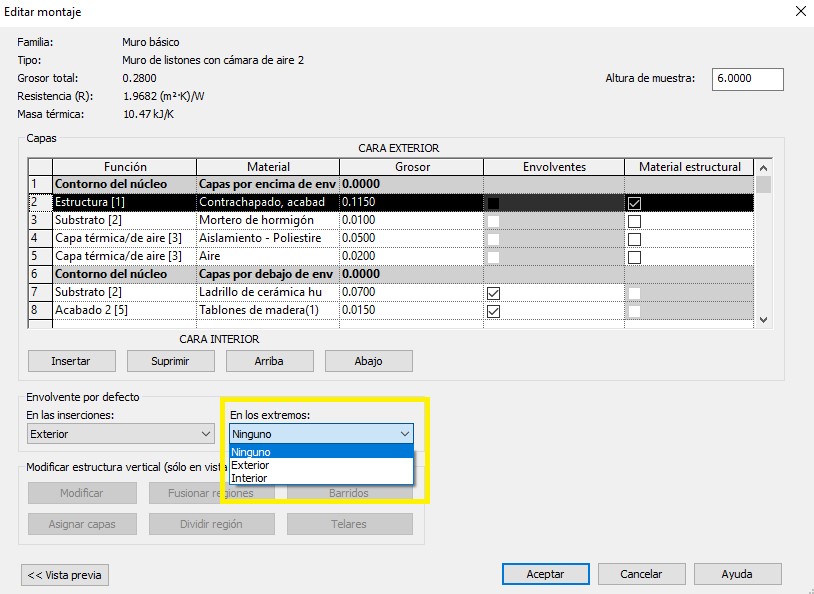Open help with Ayuda button
Image resolution: width=814 pixels, height=594 pixels.
point(736,574)
